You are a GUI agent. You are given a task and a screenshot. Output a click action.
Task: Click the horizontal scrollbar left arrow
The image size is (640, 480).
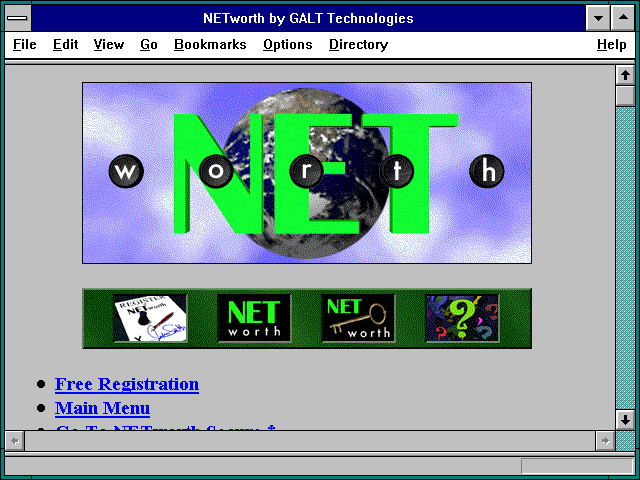(15, 441)
